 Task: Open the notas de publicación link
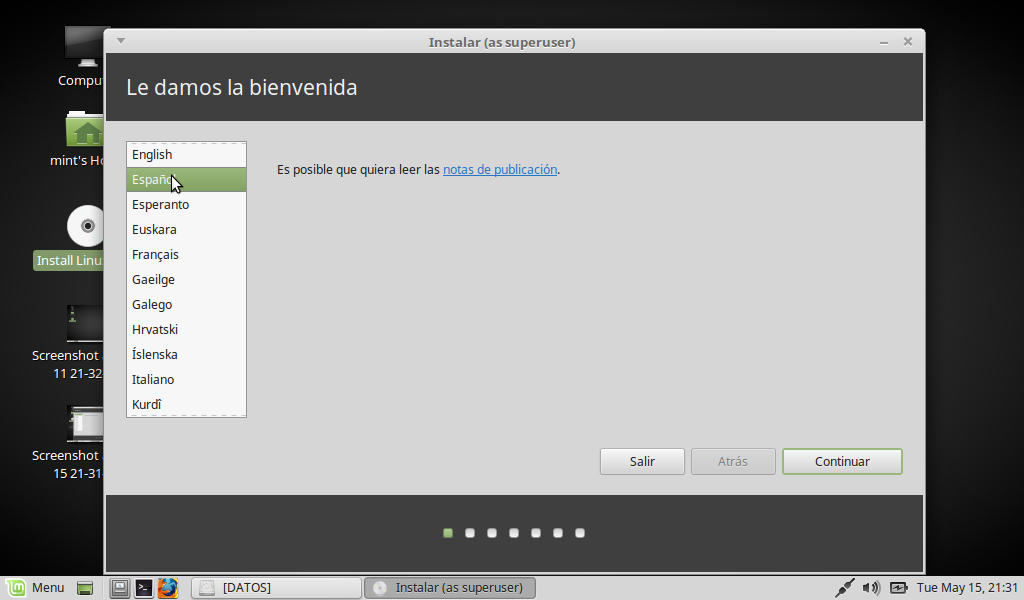[499, 170]
